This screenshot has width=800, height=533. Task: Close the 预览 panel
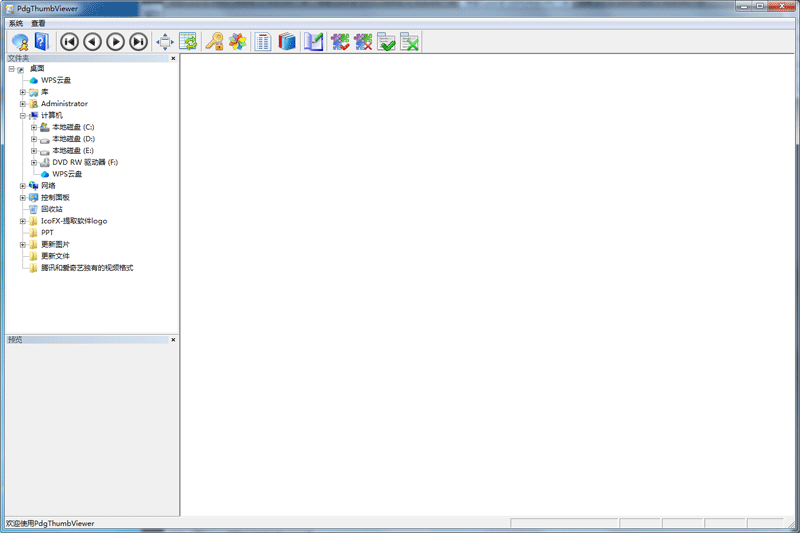click(173, 340)
